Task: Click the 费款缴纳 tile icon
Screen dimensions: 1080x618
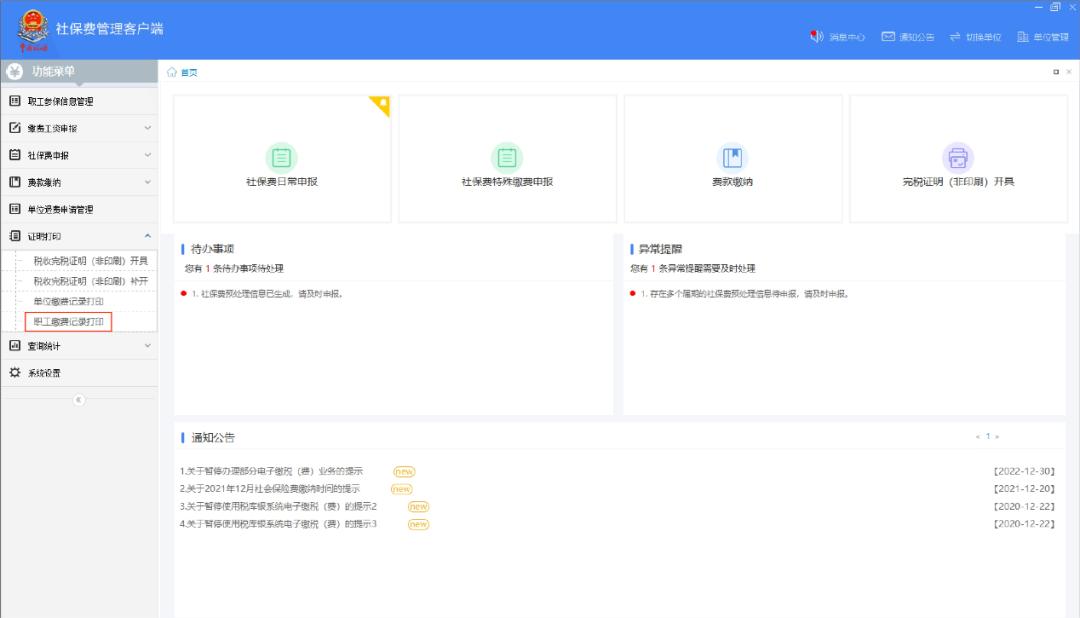Action: click(733, 158)
